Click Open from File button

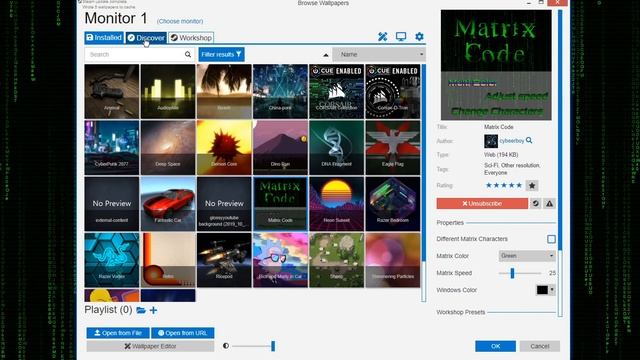tap(118, 333)
